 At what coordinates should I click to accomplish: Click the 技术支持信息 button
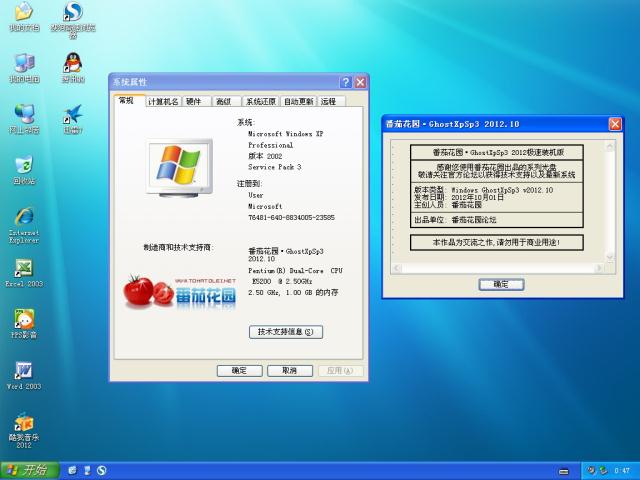(x=286, y=331)
